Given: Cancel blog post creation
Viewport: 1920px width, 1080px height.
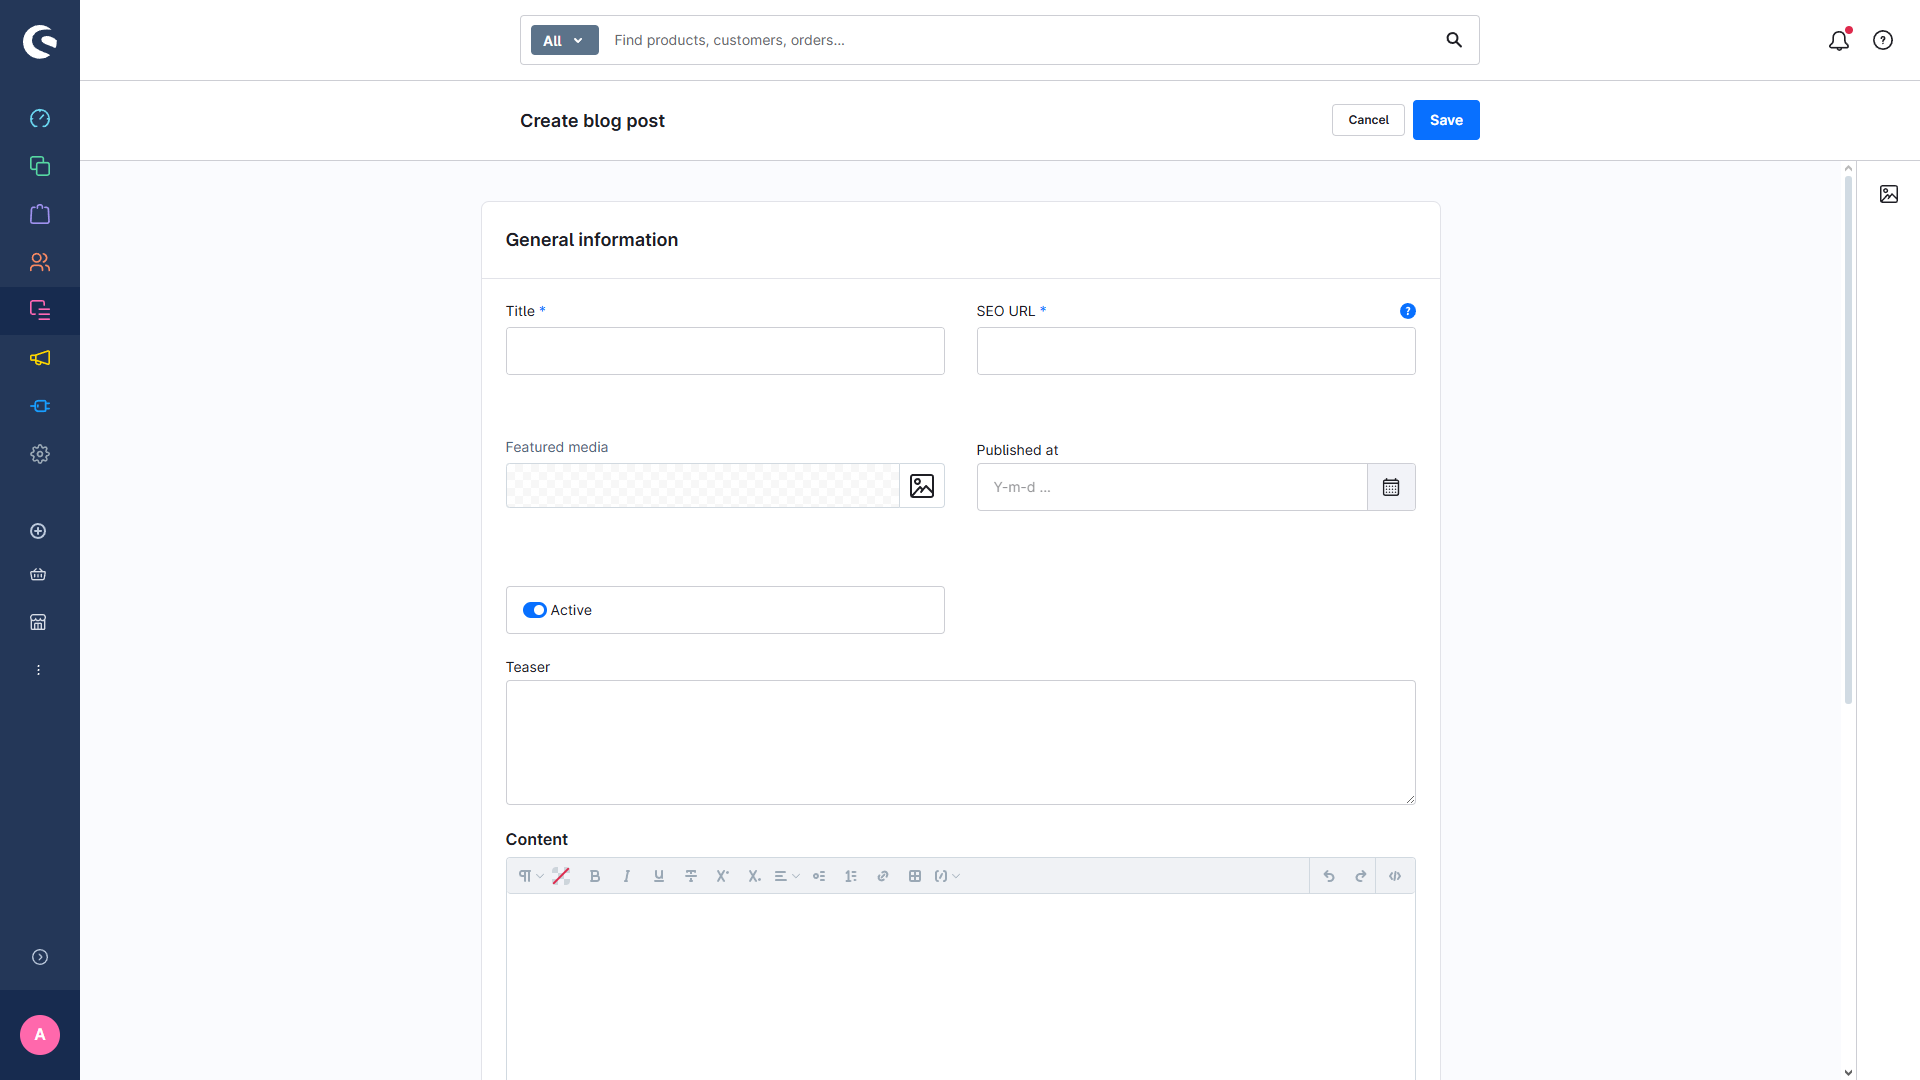Looking at the screenshot, I should point(1368,120).
